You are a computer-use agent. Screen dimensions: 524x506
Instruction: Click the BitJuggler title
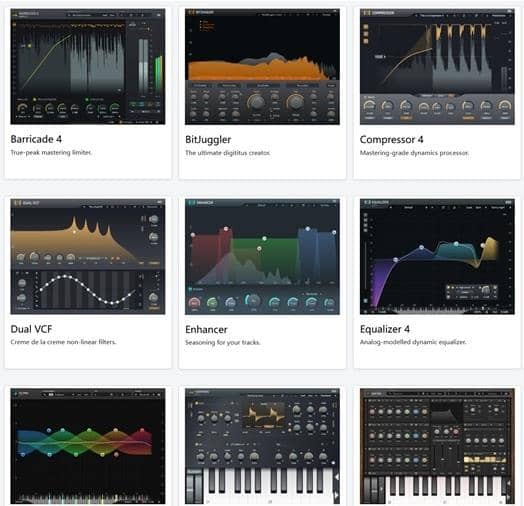pos(208,139)
